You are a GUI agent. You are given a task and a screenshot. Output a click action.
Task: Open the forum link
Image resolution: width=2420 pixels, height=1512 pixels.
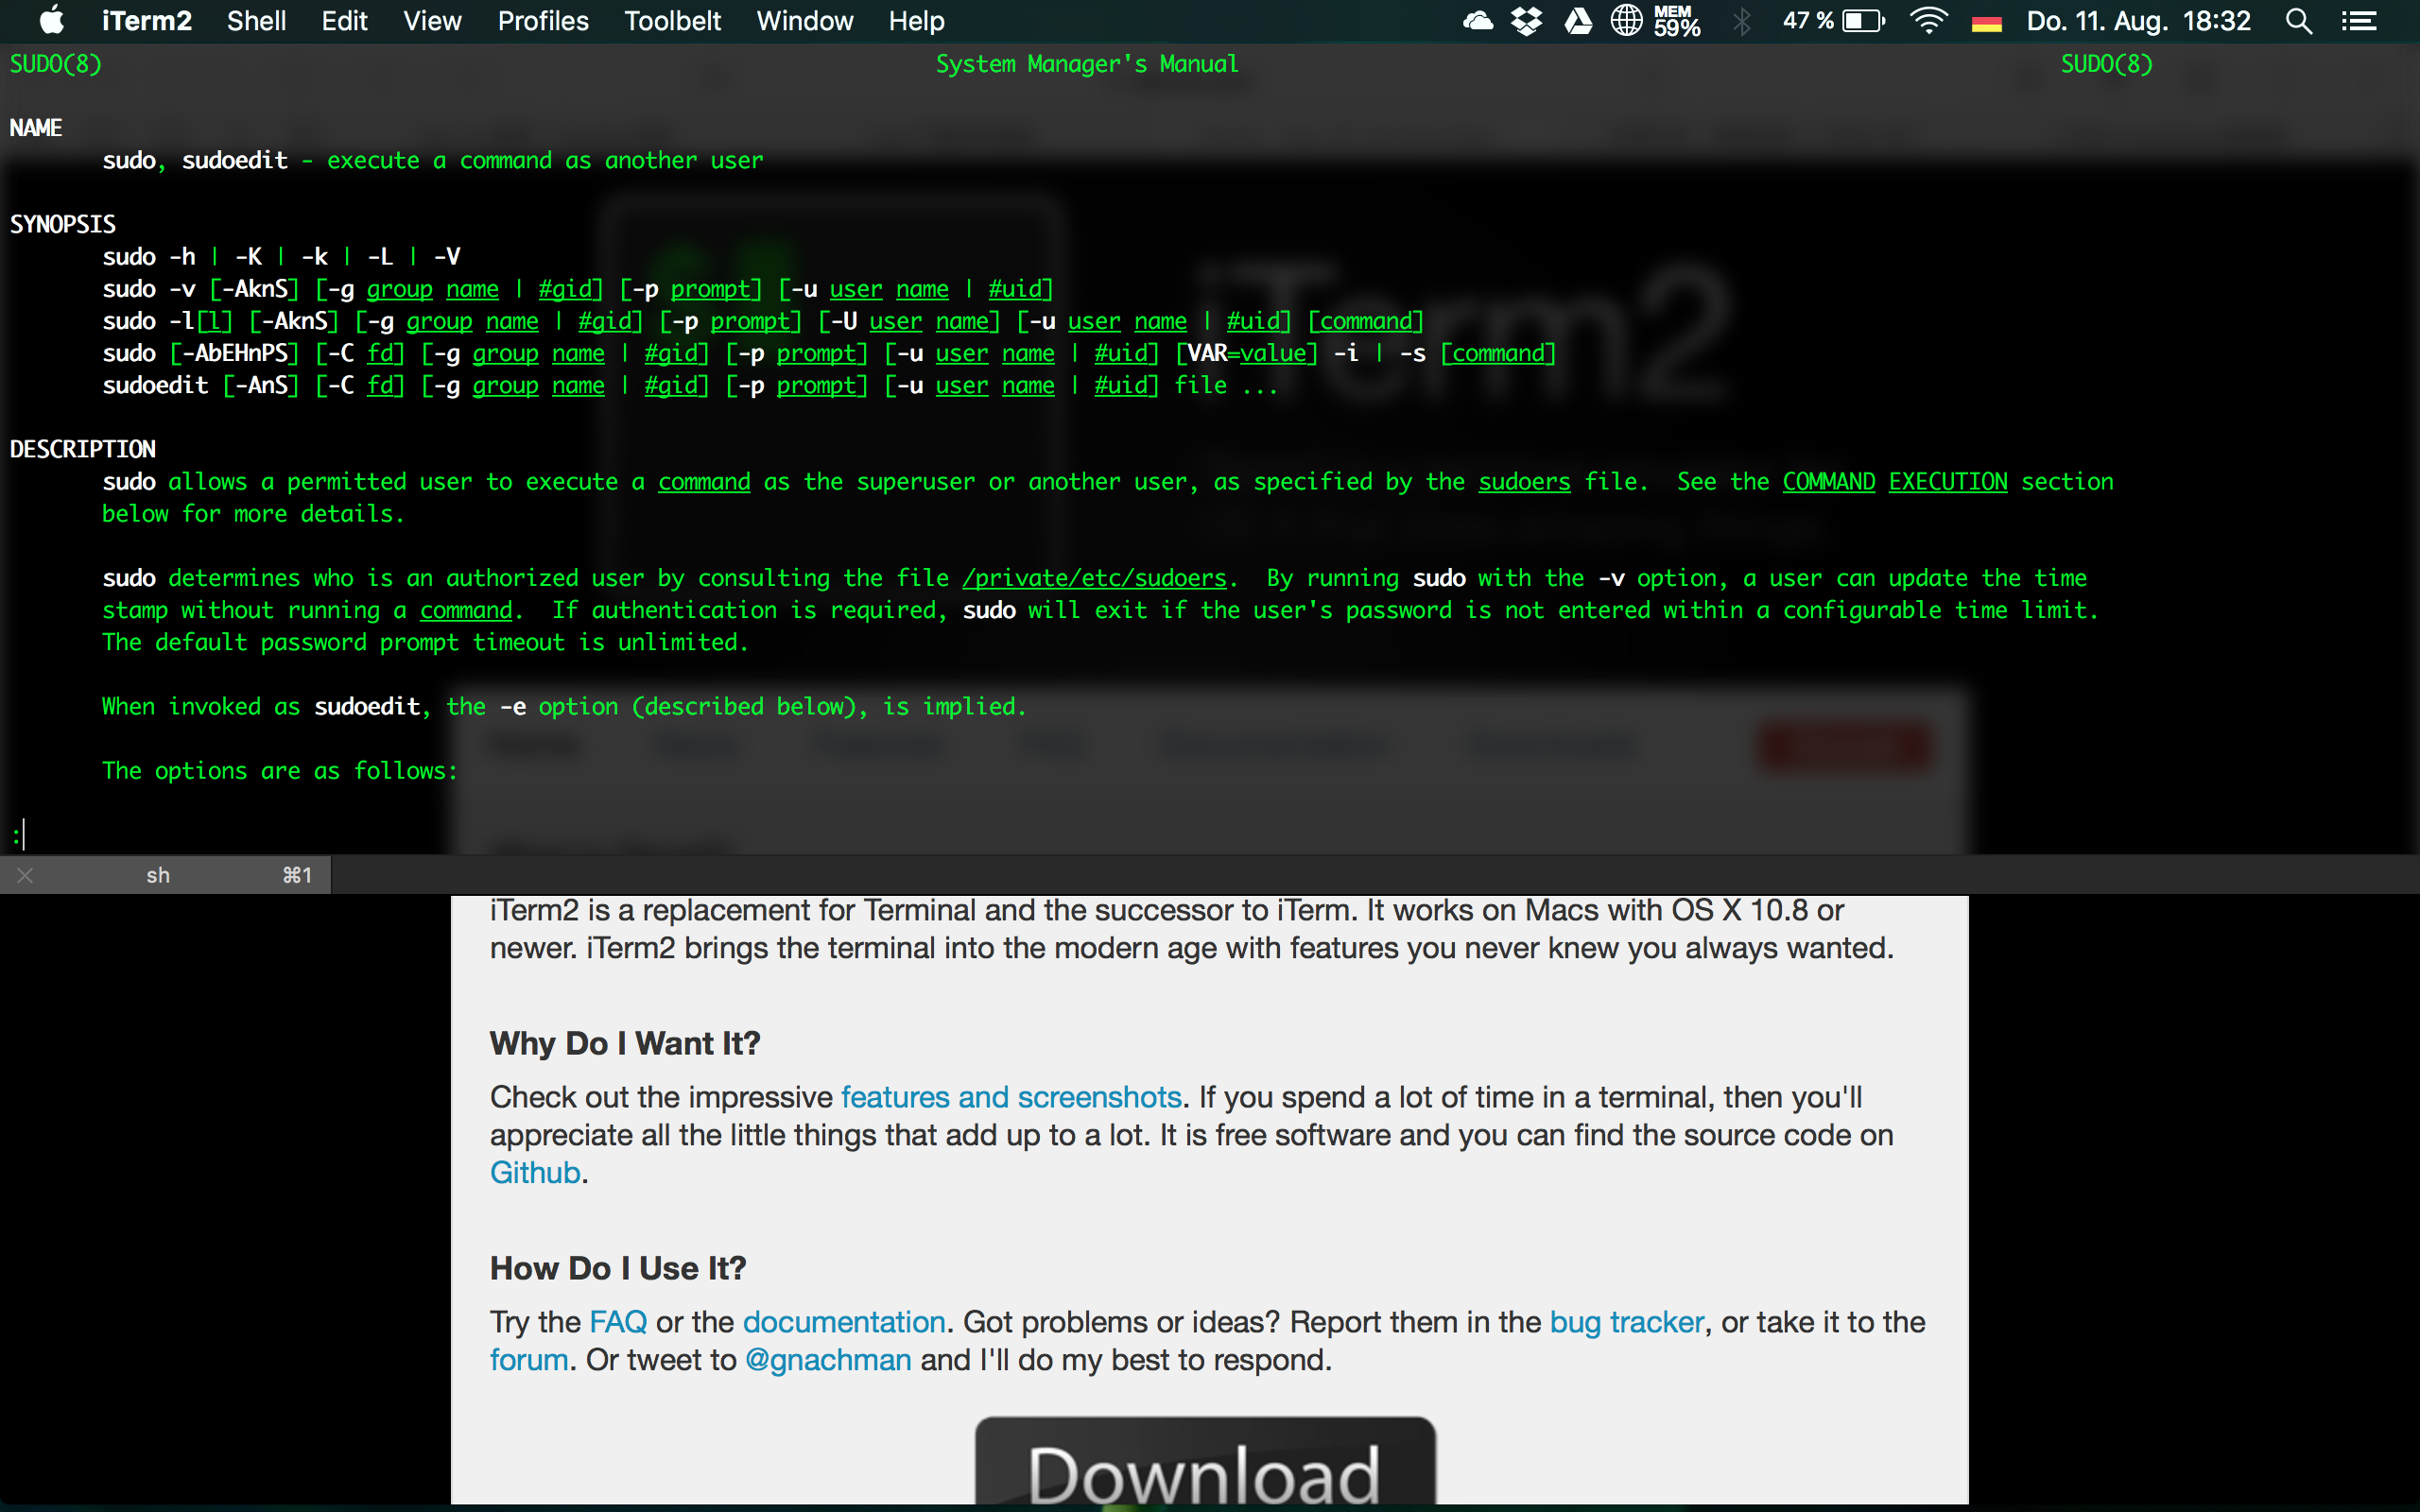point(529,1360)
